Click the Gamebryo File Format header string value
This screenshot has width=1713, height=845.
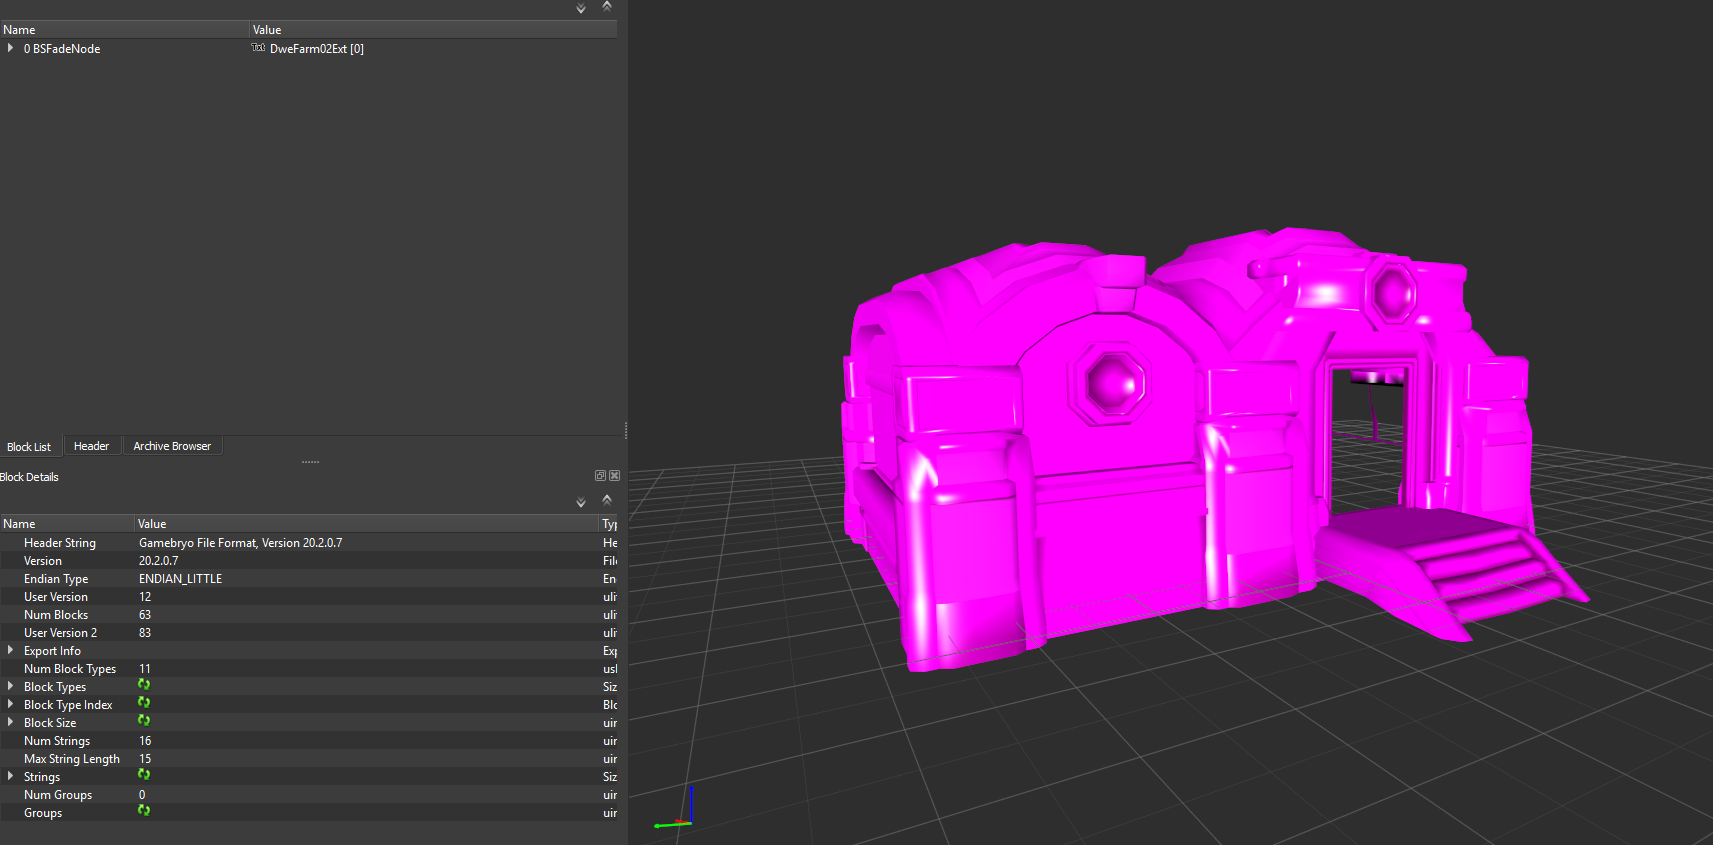tap(240, 543)
